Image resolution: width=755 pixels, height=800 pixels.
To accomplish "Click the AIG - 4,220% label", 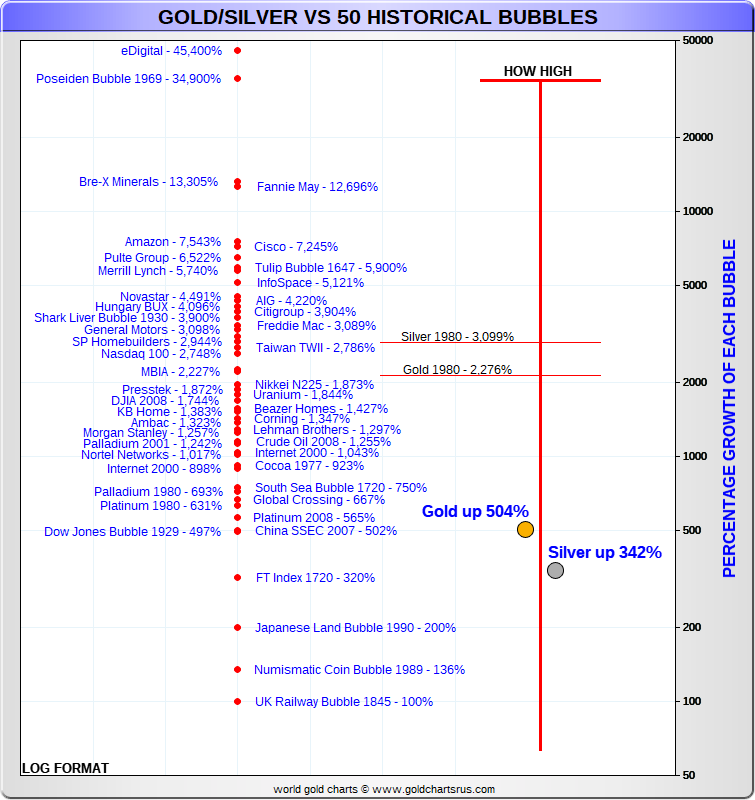I will pyautogui.click(x=291, y=301).
